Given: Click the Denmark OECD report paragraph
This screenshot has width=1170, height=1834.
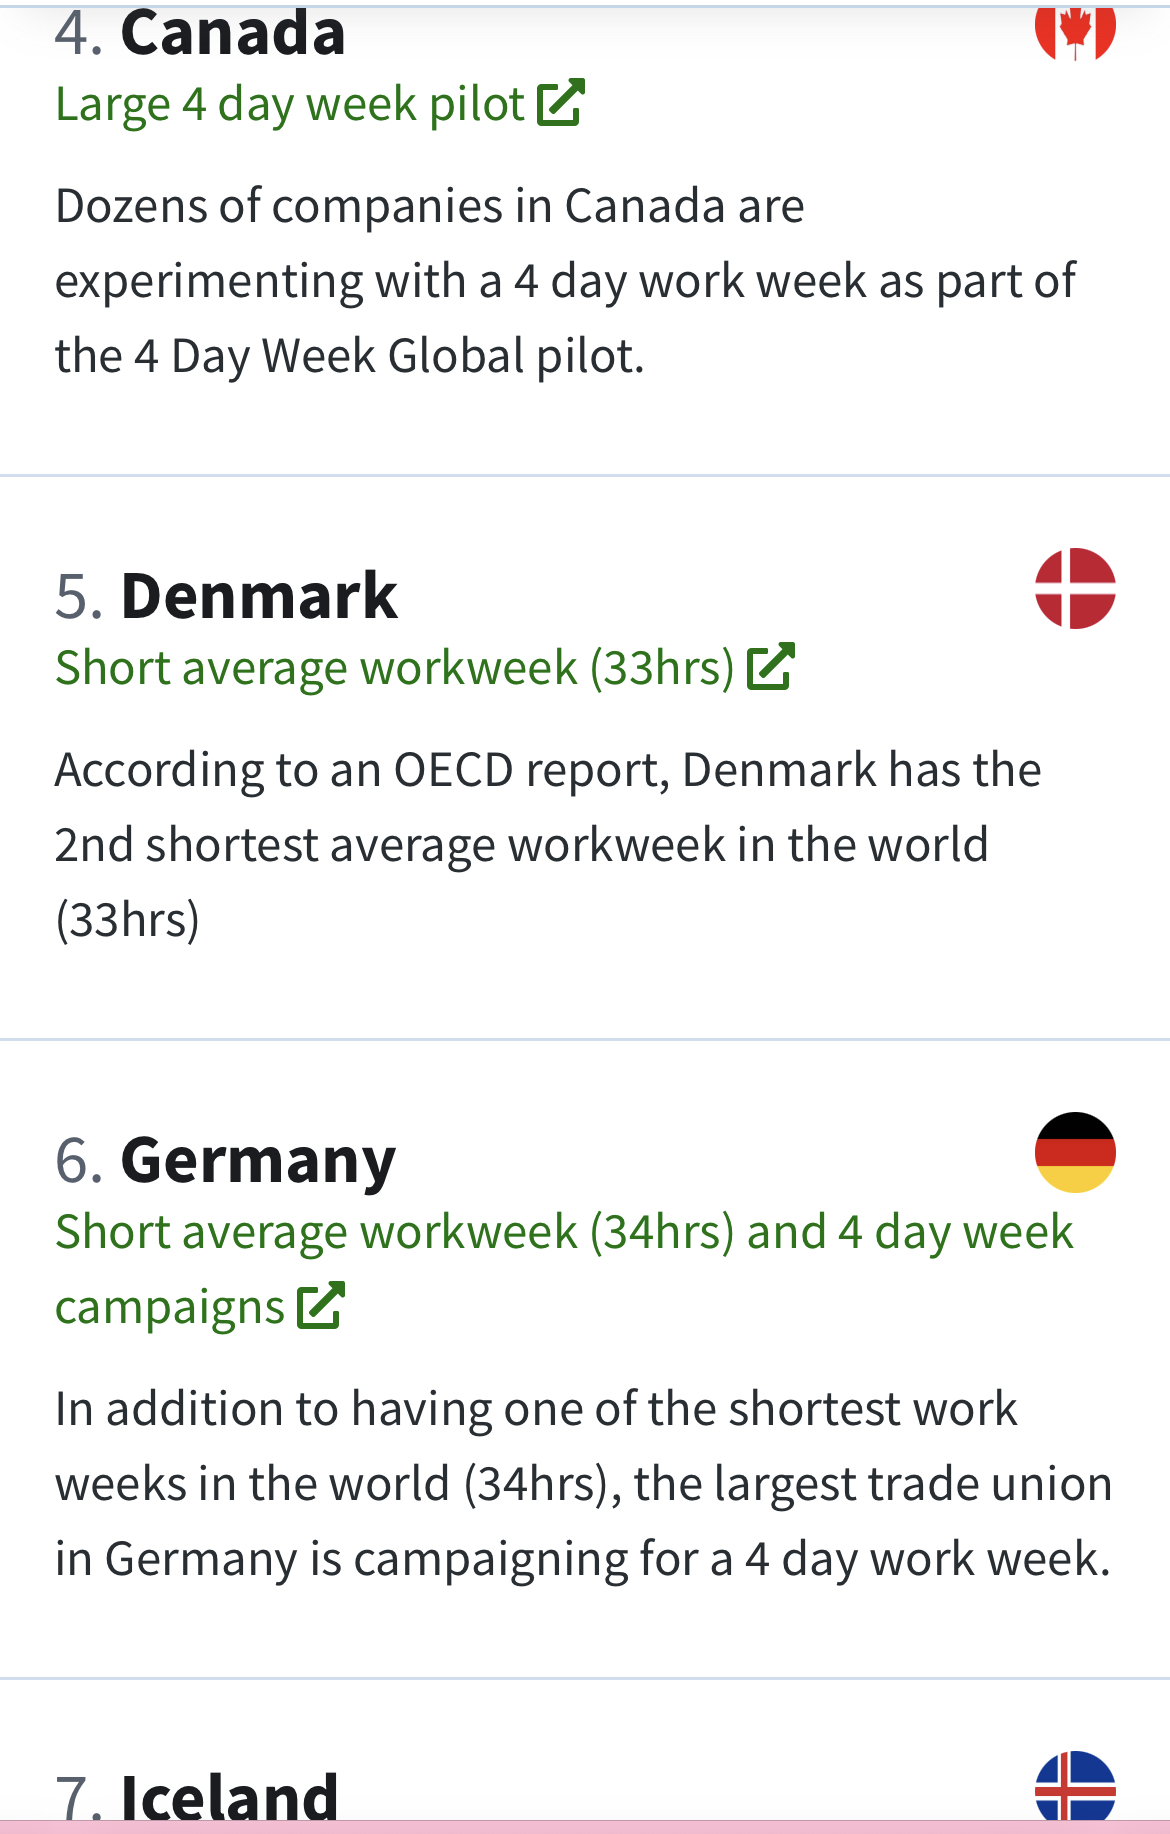Looking at the screenshot, I should 548,845.
